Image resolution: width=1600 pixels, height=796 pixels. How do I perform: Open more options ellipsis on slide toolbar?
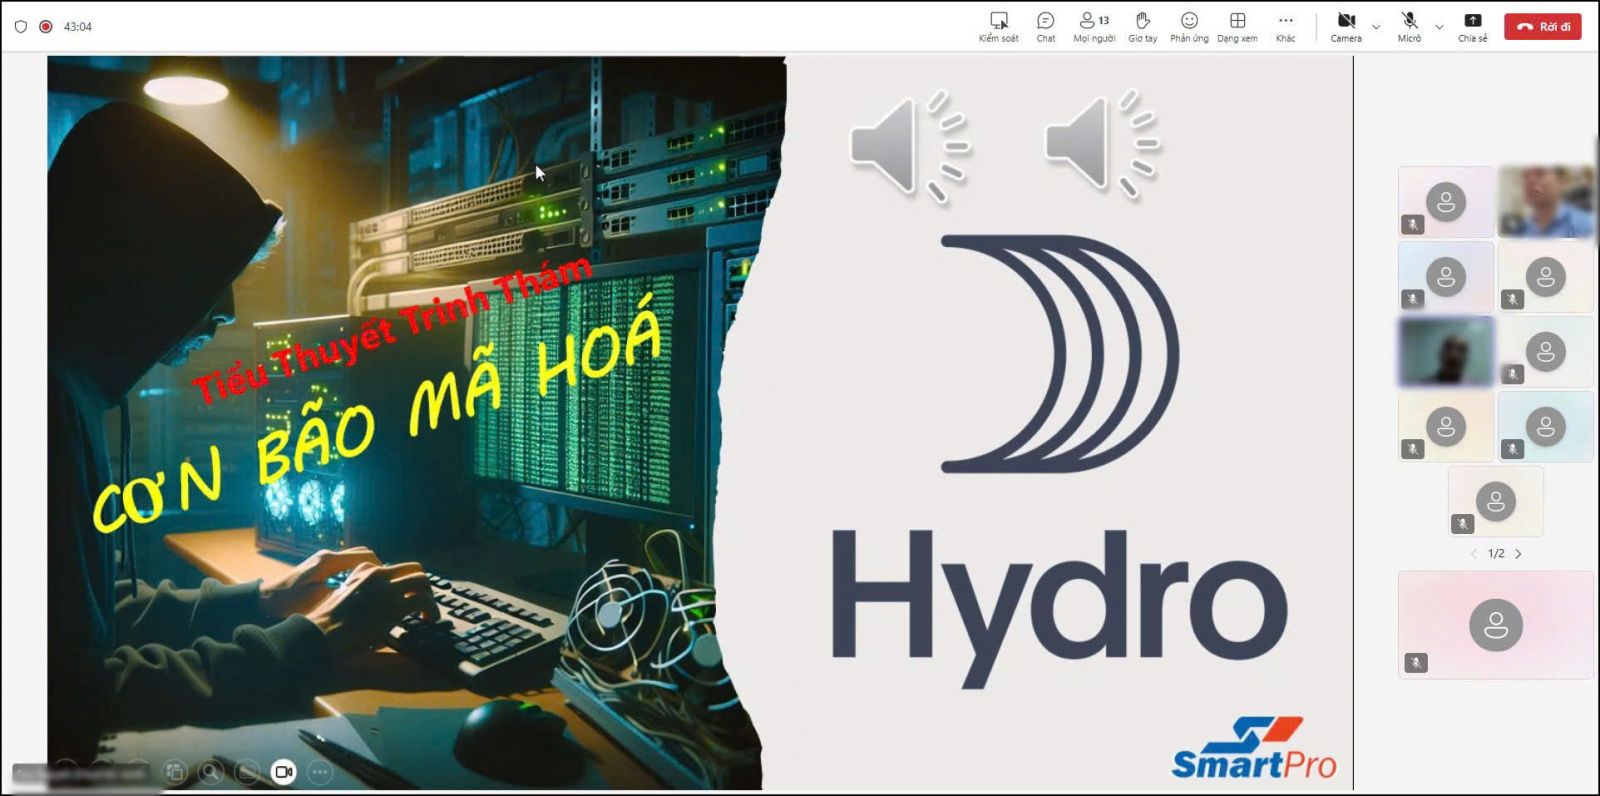(320, 771)
